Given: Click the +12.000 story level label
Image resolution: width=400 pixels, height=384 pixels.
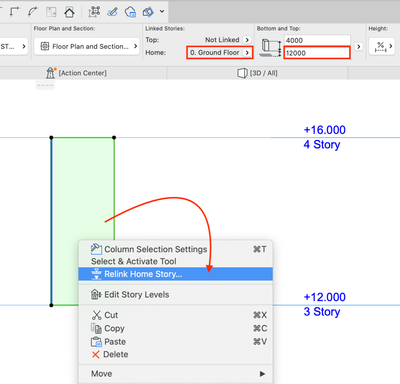Looking at the screenshot, I should 325,297.
